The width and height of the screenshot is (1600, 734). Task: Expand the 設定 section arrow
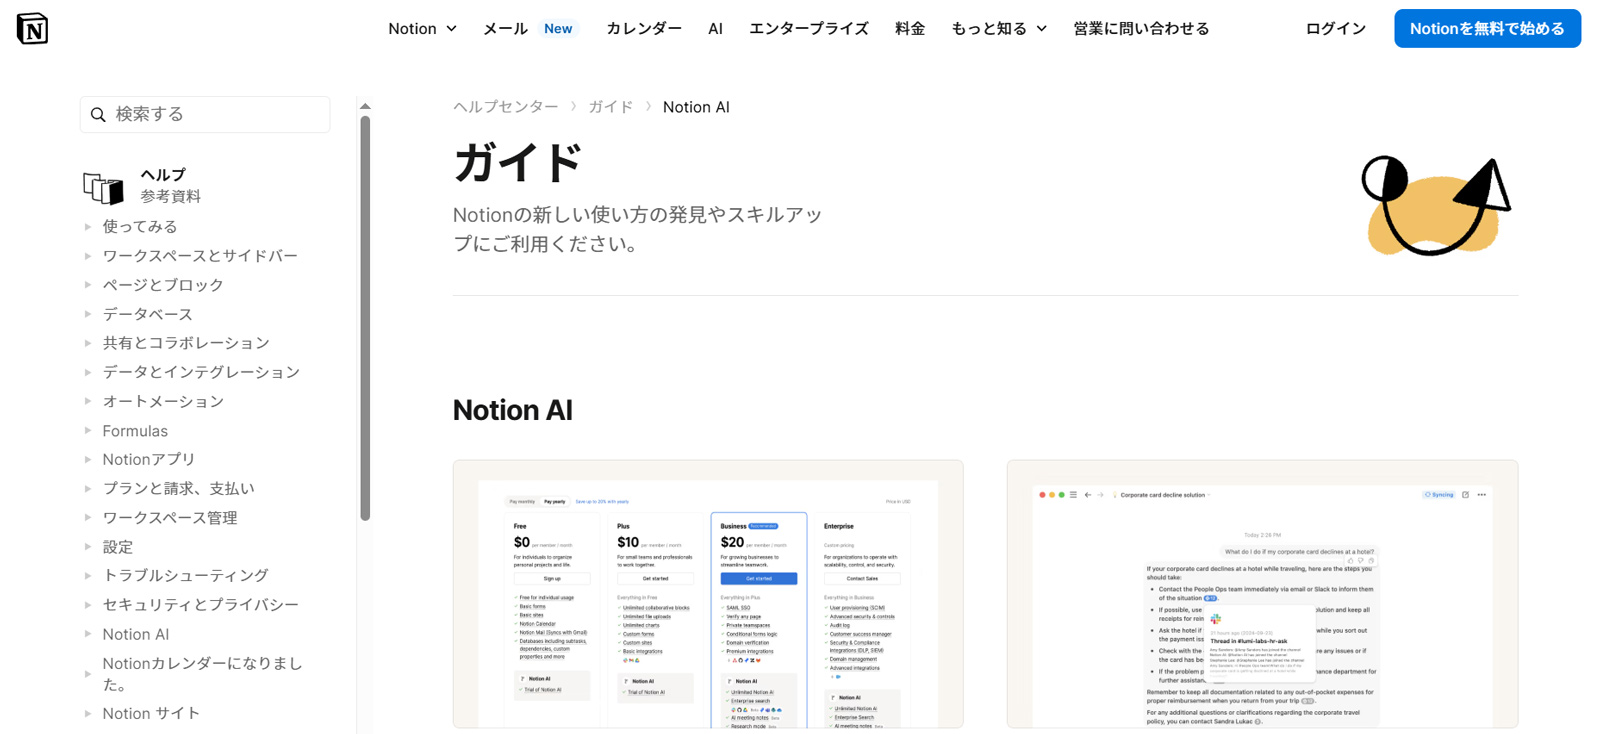point(88,547)
